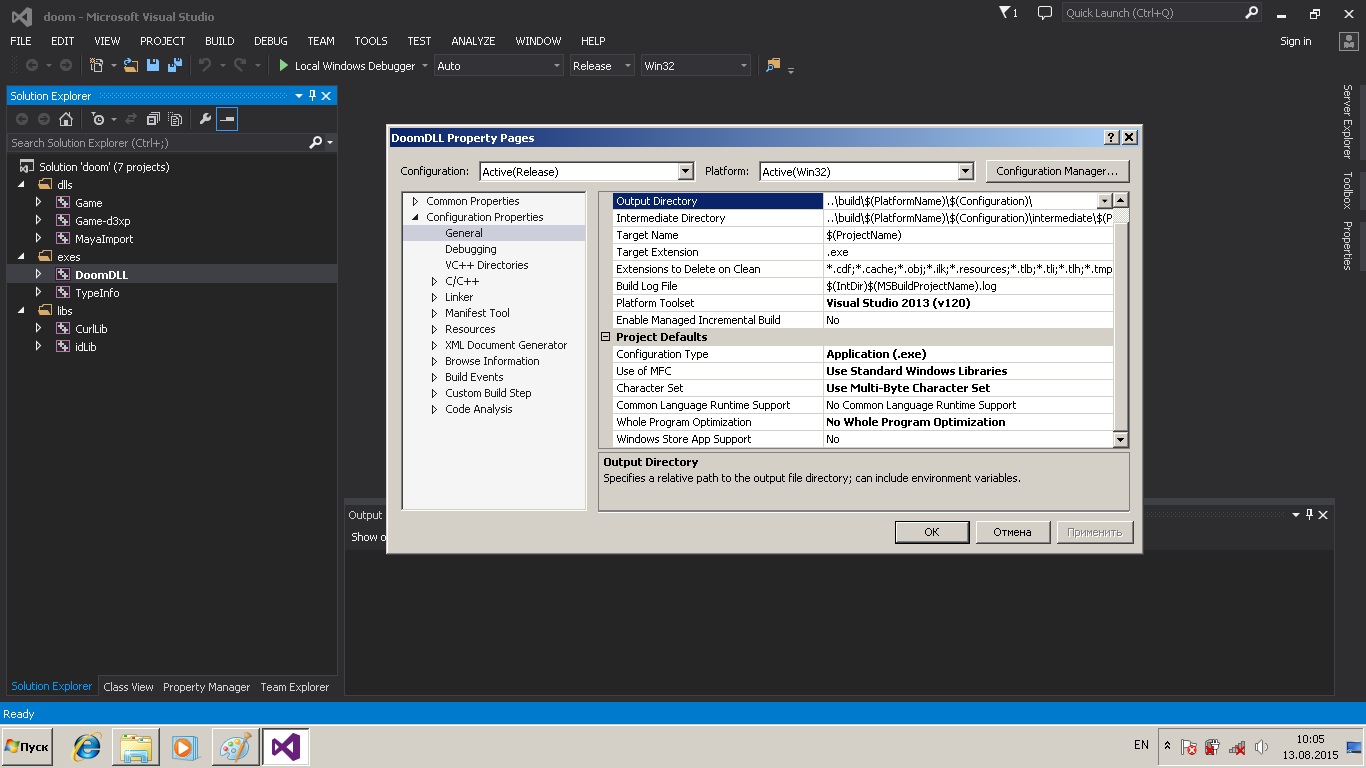This screenshot has height=768, width=1366.
Task: Click OK in the Property Pages dialog
Action: 931,532
